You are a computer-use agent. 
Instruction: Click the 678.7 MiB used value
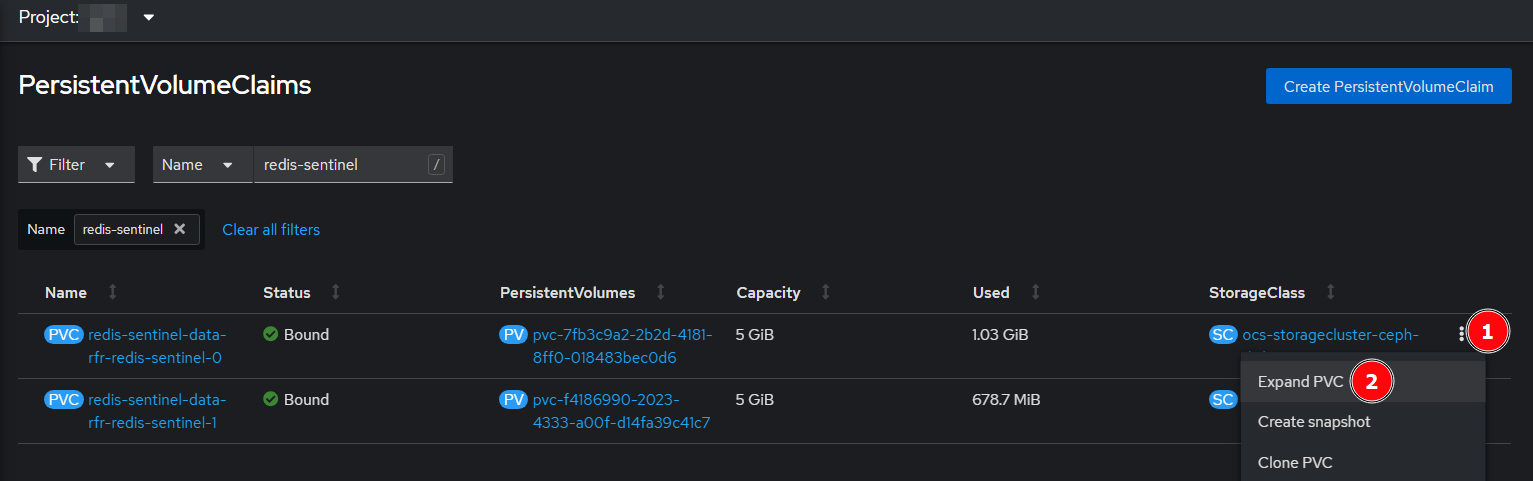1006,400
